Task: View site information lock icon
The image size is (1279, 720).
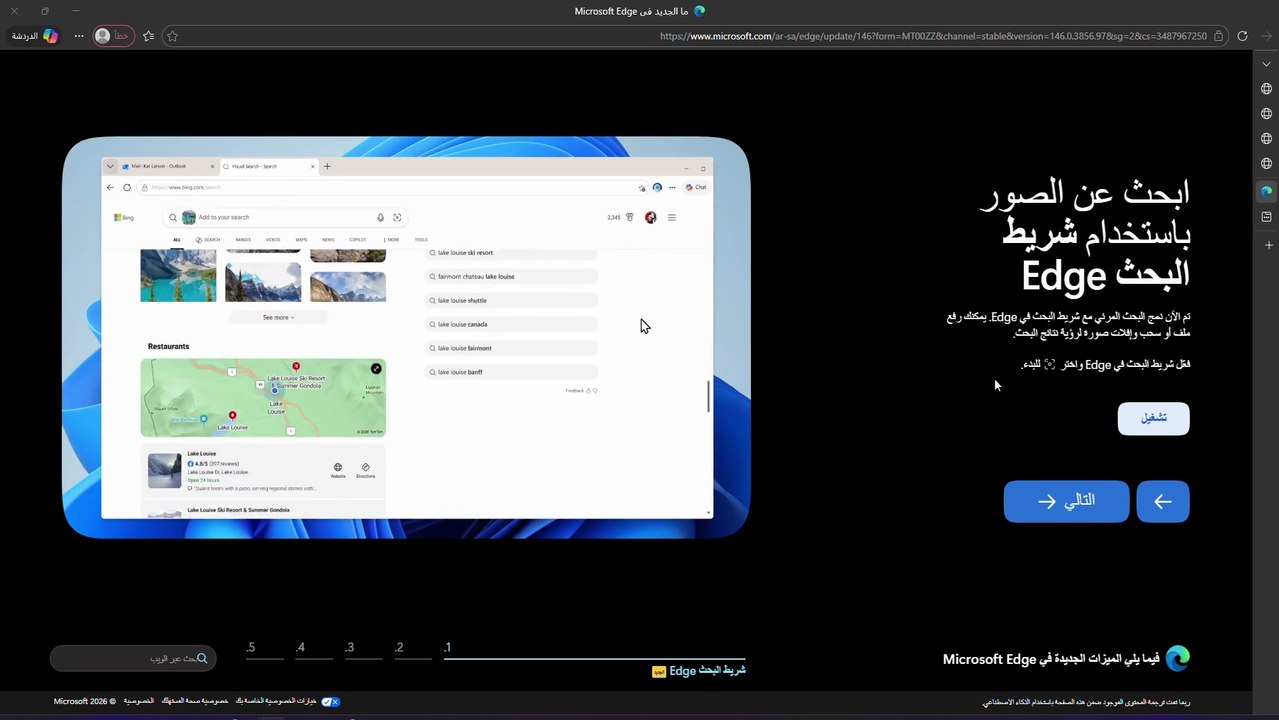Action: pos(1218,36)
